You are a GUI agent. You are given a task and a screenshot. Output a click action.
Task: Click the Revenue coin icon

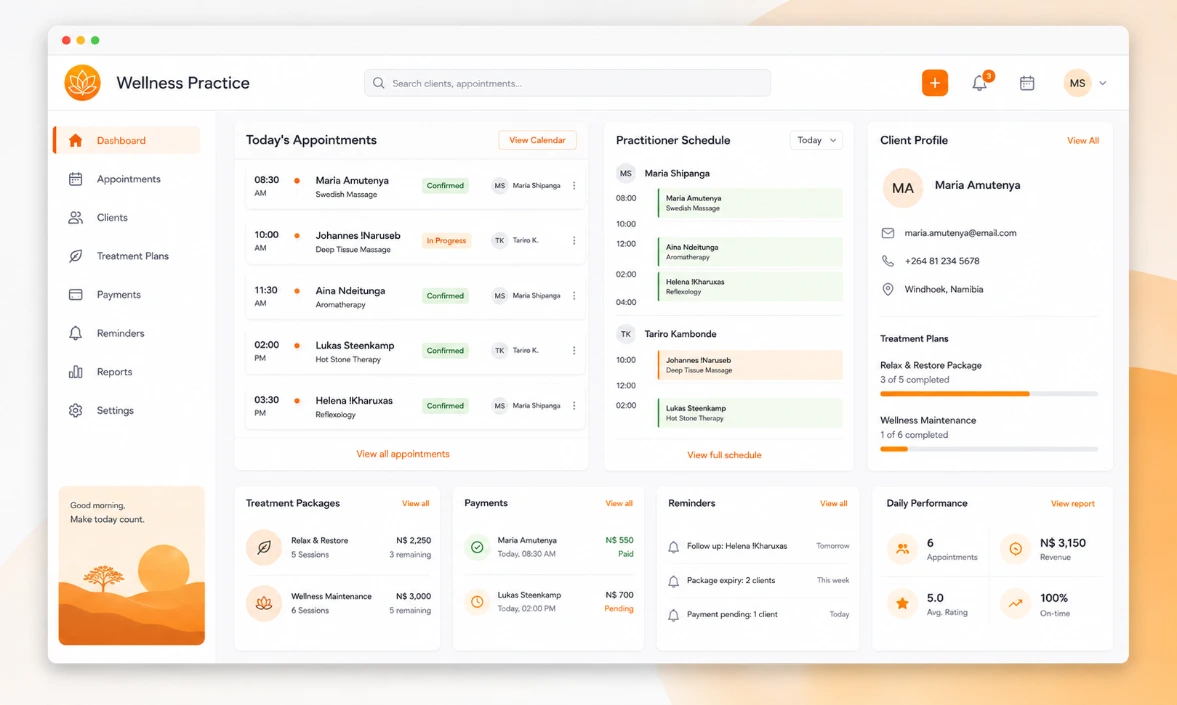(1015, 549)
